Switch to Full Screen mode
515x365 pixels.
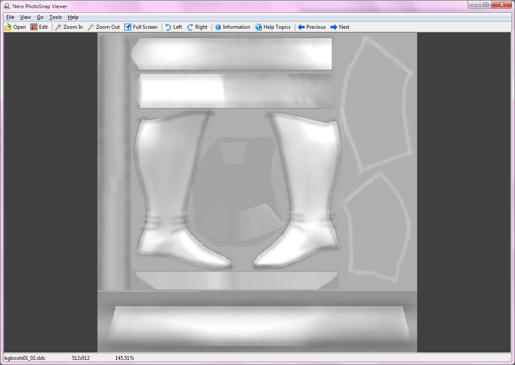(128, 27)
